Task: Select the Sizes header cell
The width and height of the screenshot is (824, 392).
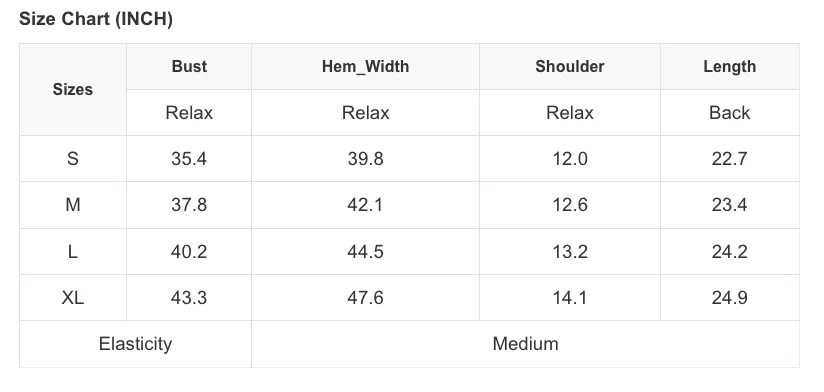Action: [x=73, y=89]
